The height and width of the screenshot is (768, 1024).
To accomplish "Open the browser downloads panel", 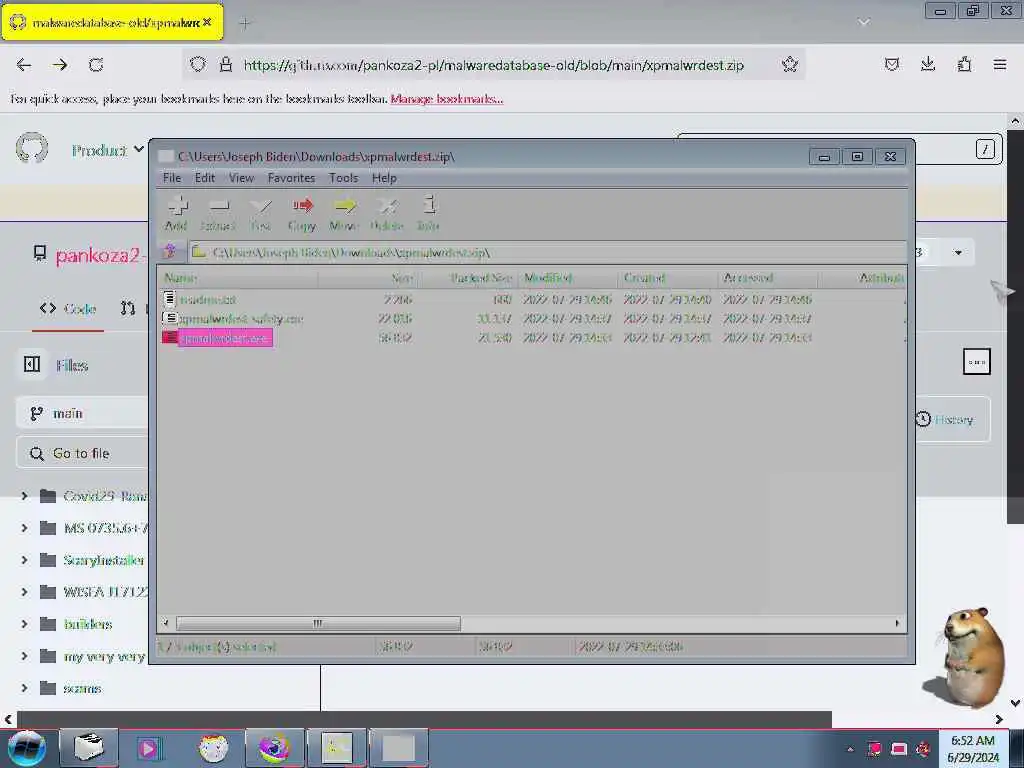I will click(x=927, y=65).
